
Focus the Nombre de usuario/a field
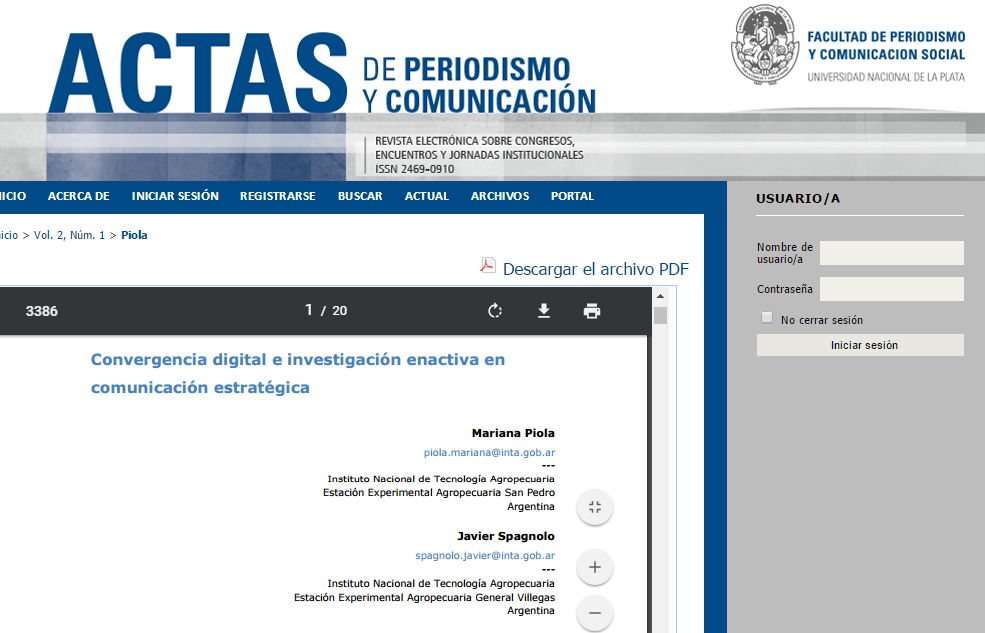click(891, 253)
